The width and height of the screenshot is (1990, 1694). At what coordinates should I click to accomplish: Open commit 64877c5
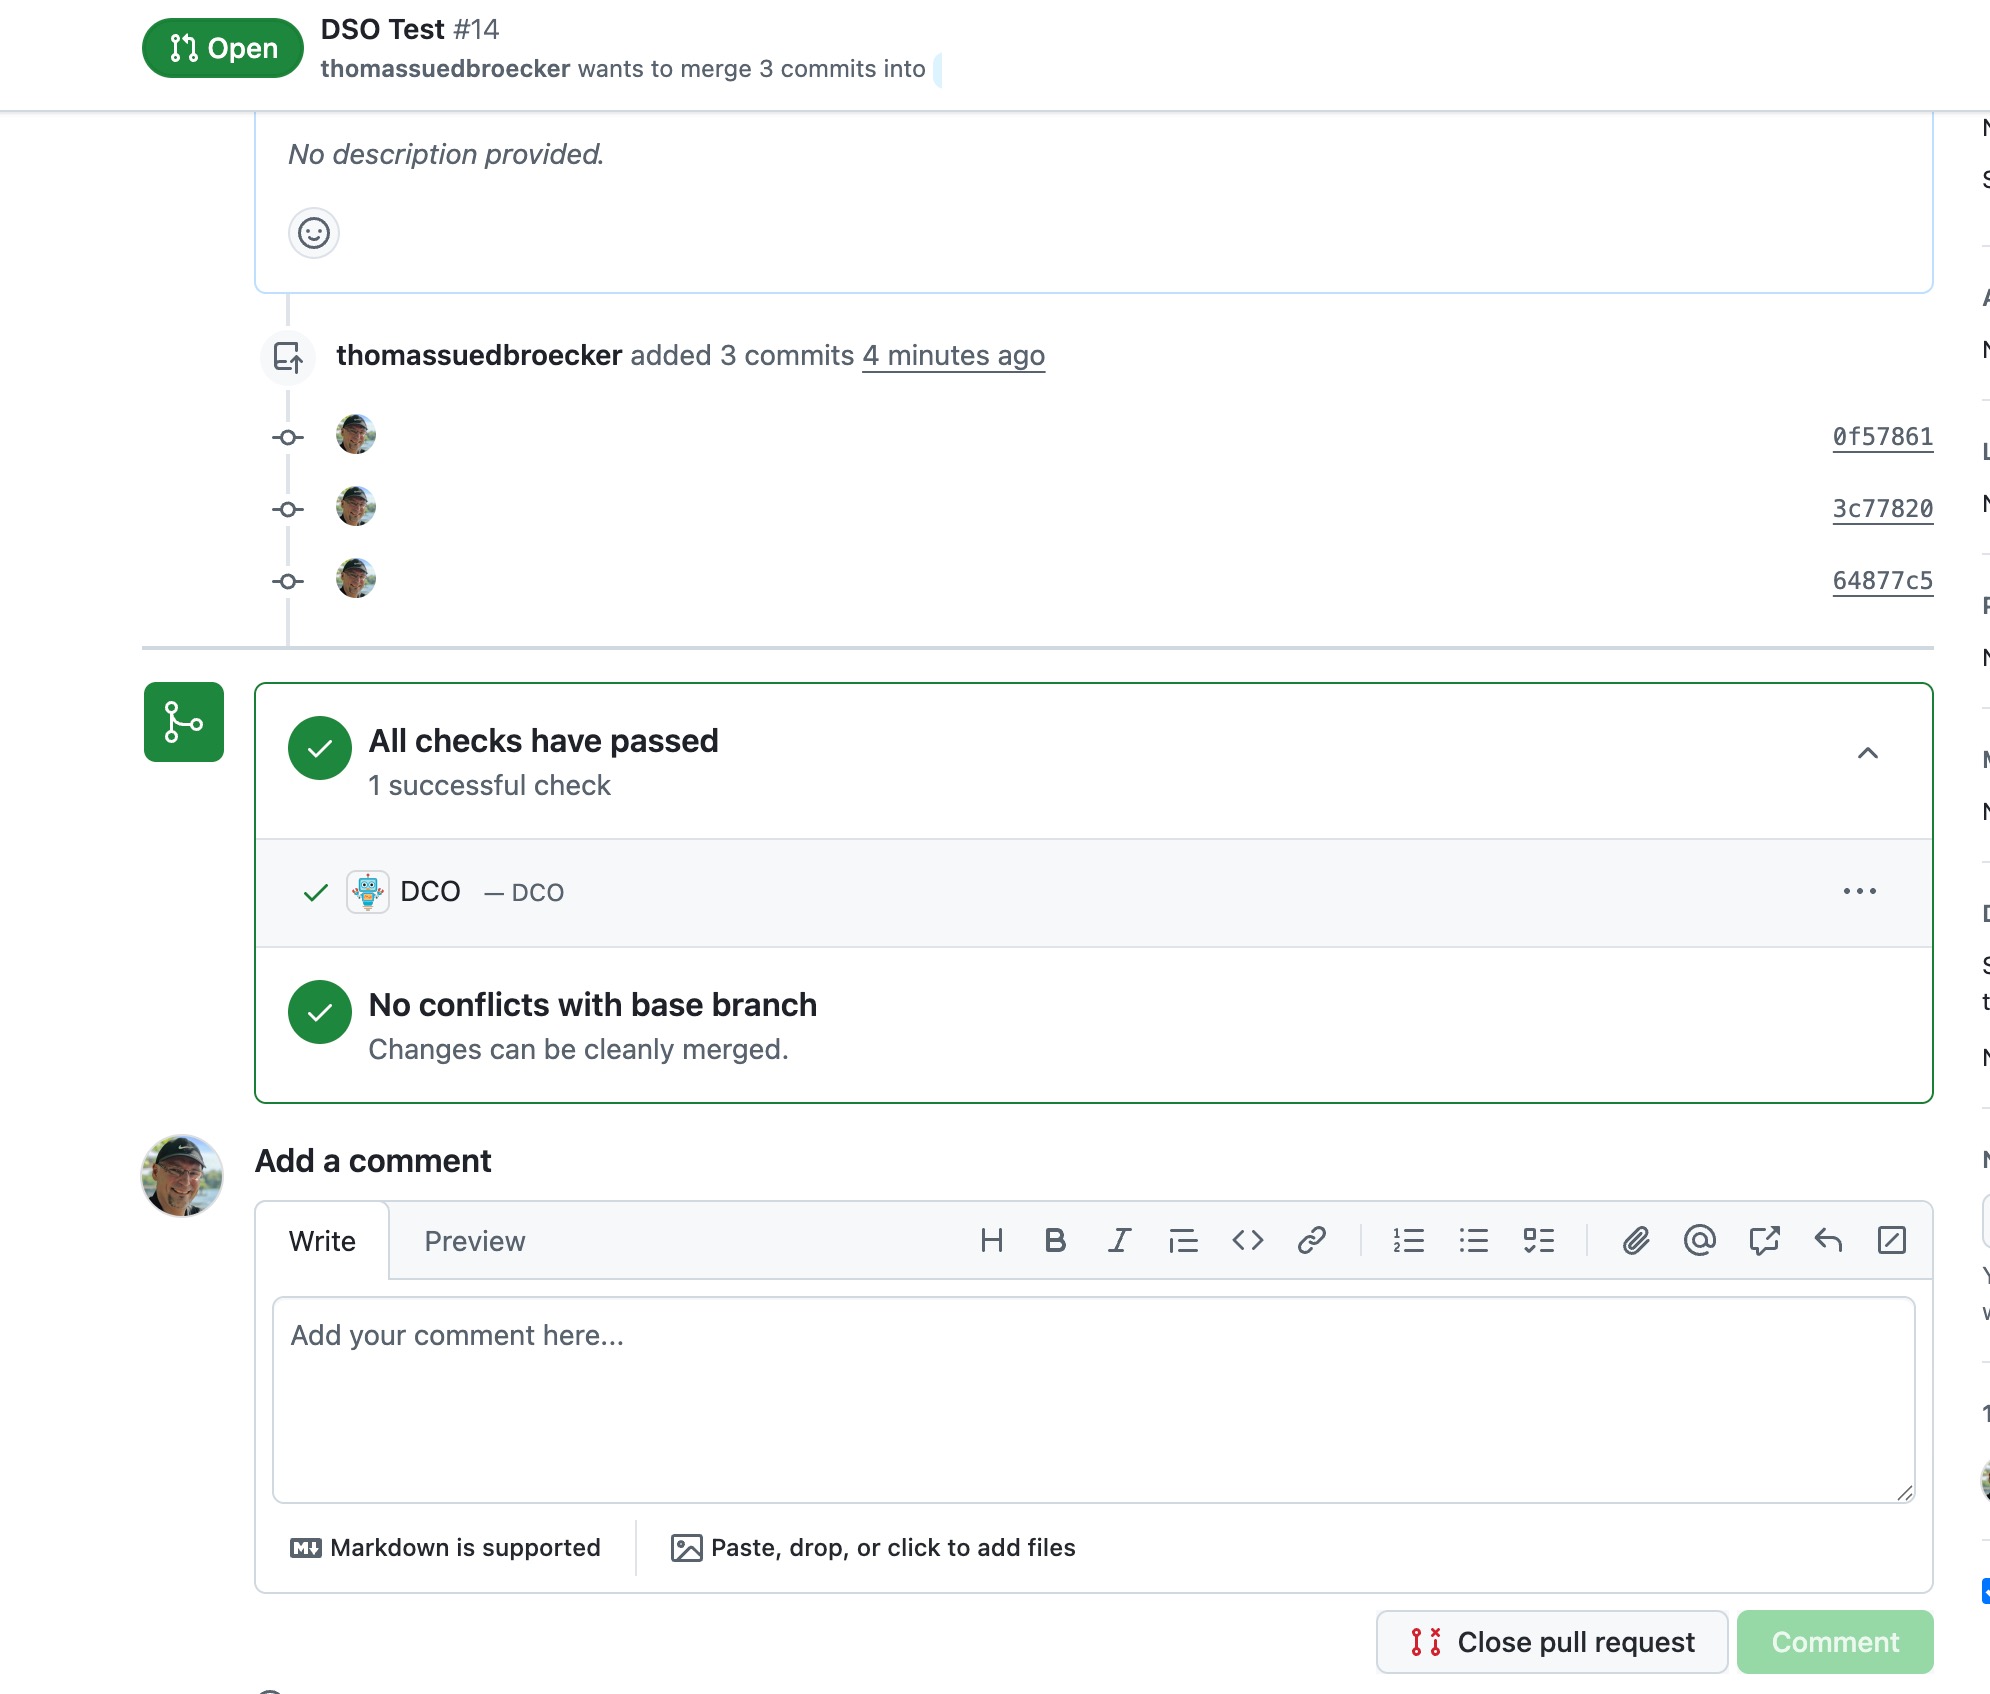[1883, 581]
